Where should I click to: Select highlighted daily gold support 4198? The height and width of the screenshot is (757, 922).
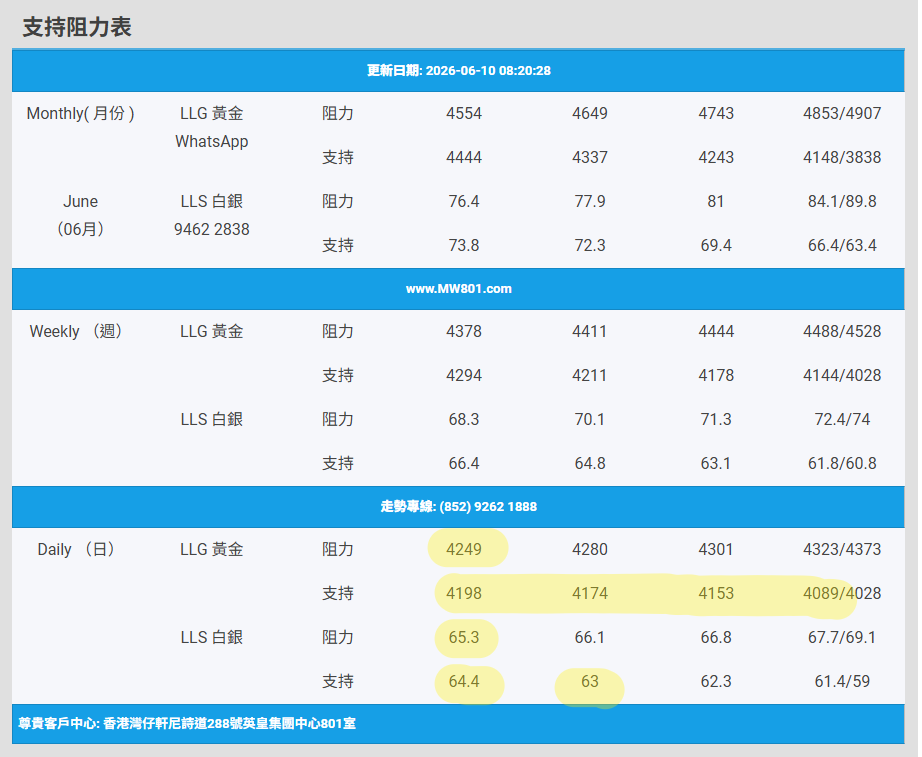(464, 593)
